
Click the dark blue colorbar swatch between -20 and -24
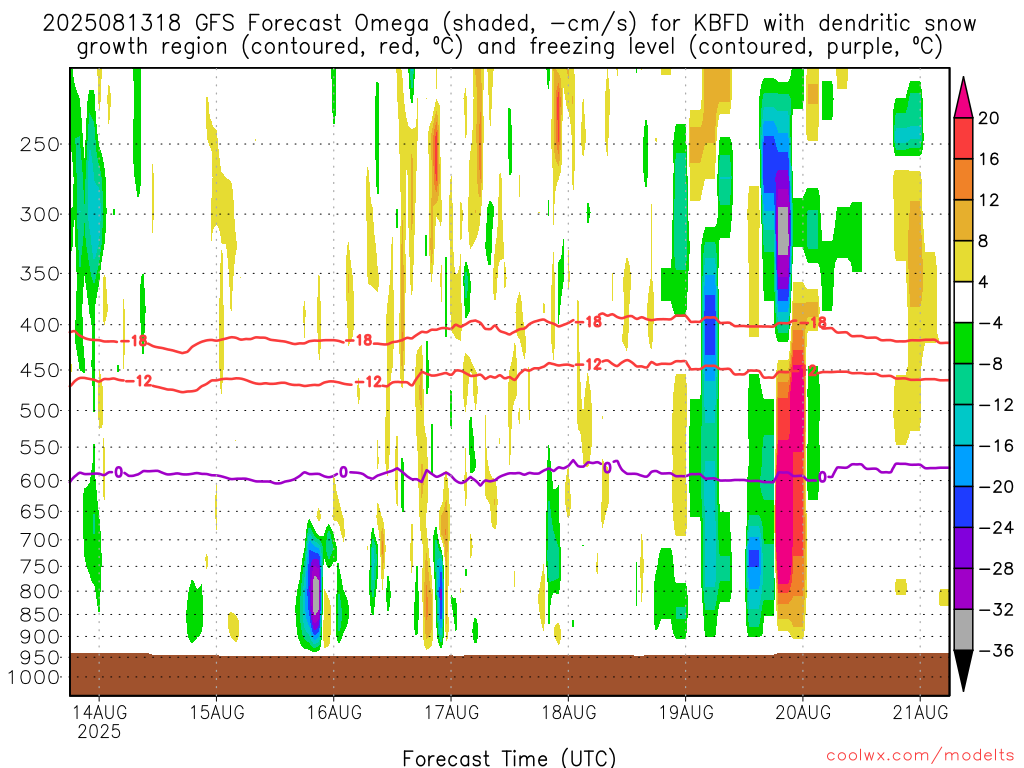(x=963, y=507)
